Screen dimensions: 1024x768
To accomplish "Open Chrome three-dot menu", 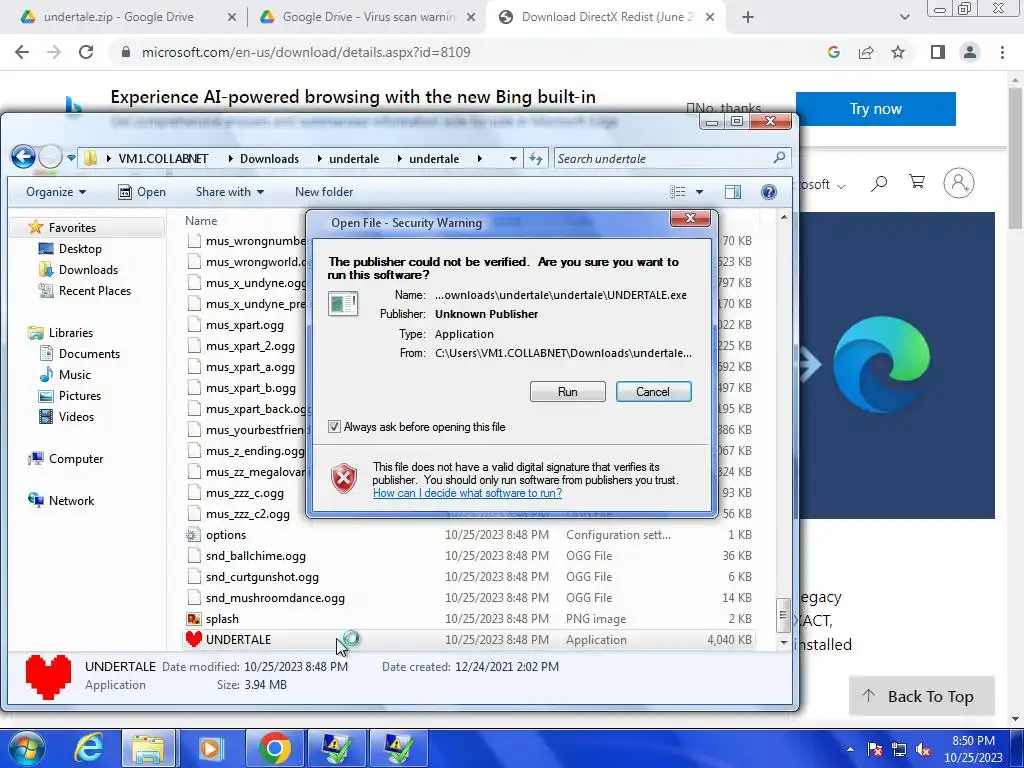I will (x=1002, y=52).
